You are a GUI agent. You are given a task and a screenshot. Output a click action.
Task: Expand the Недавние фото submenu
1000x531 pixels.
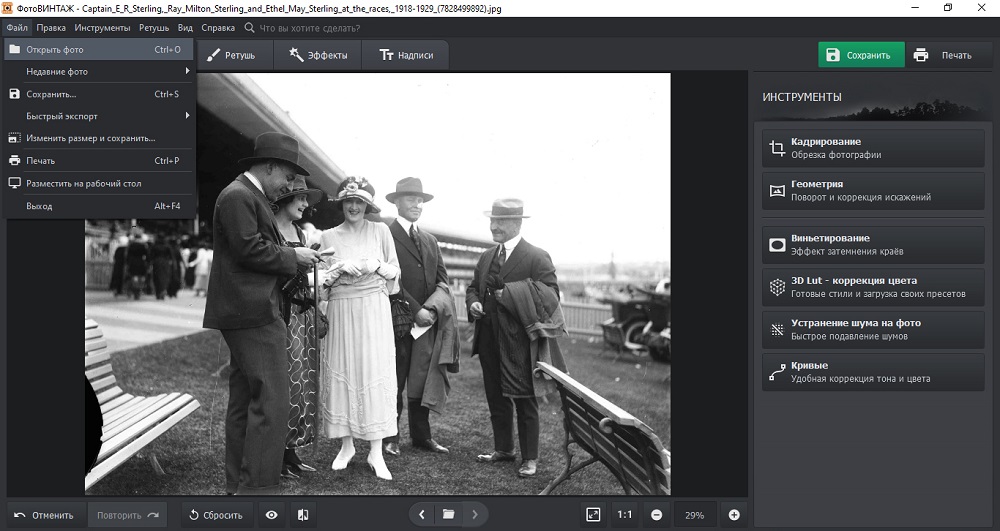click(x=98, y=71)
